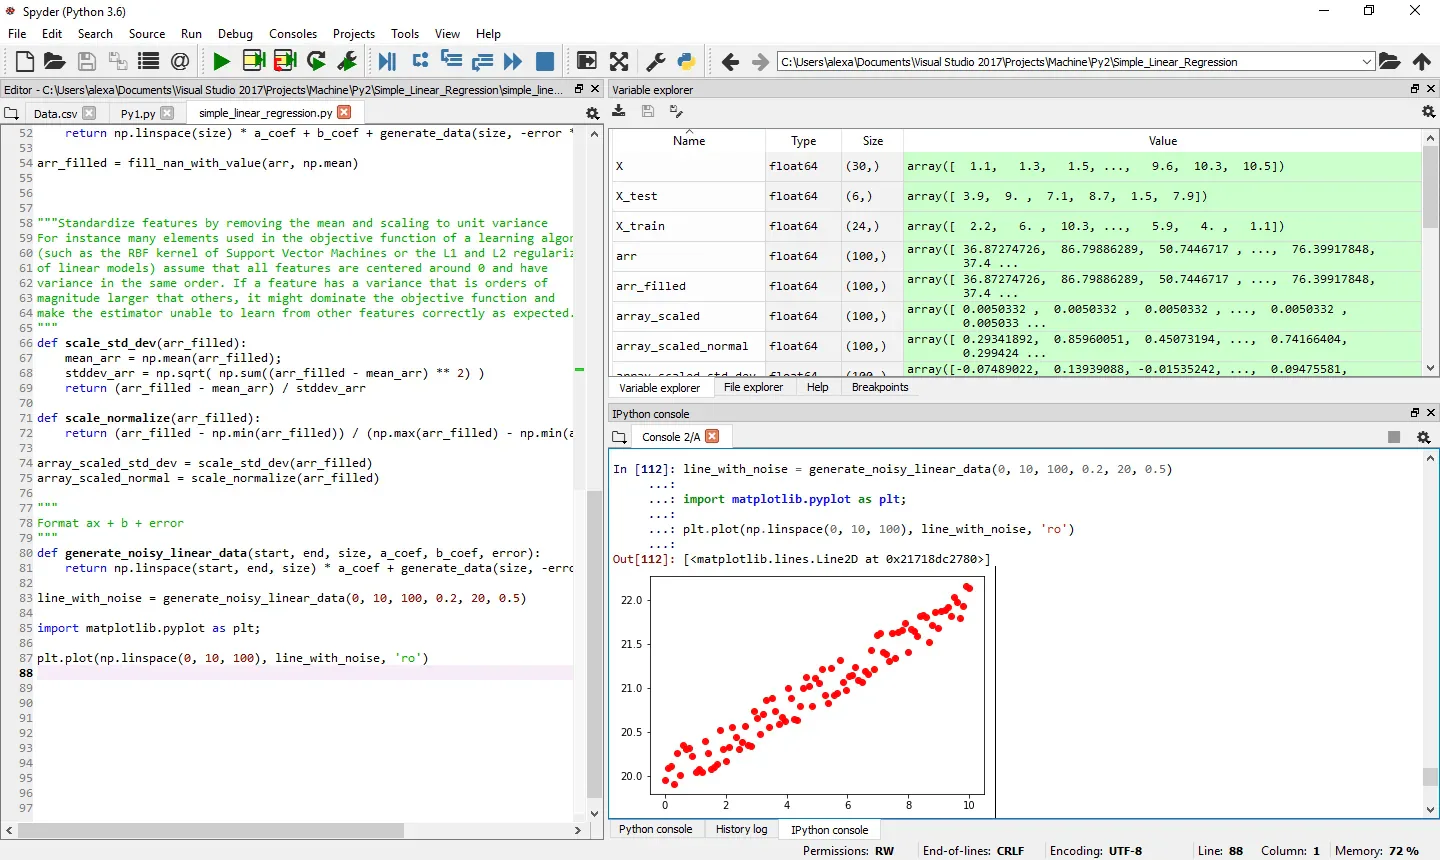
Task: Maximize the current pane
Action: [587, 62]
